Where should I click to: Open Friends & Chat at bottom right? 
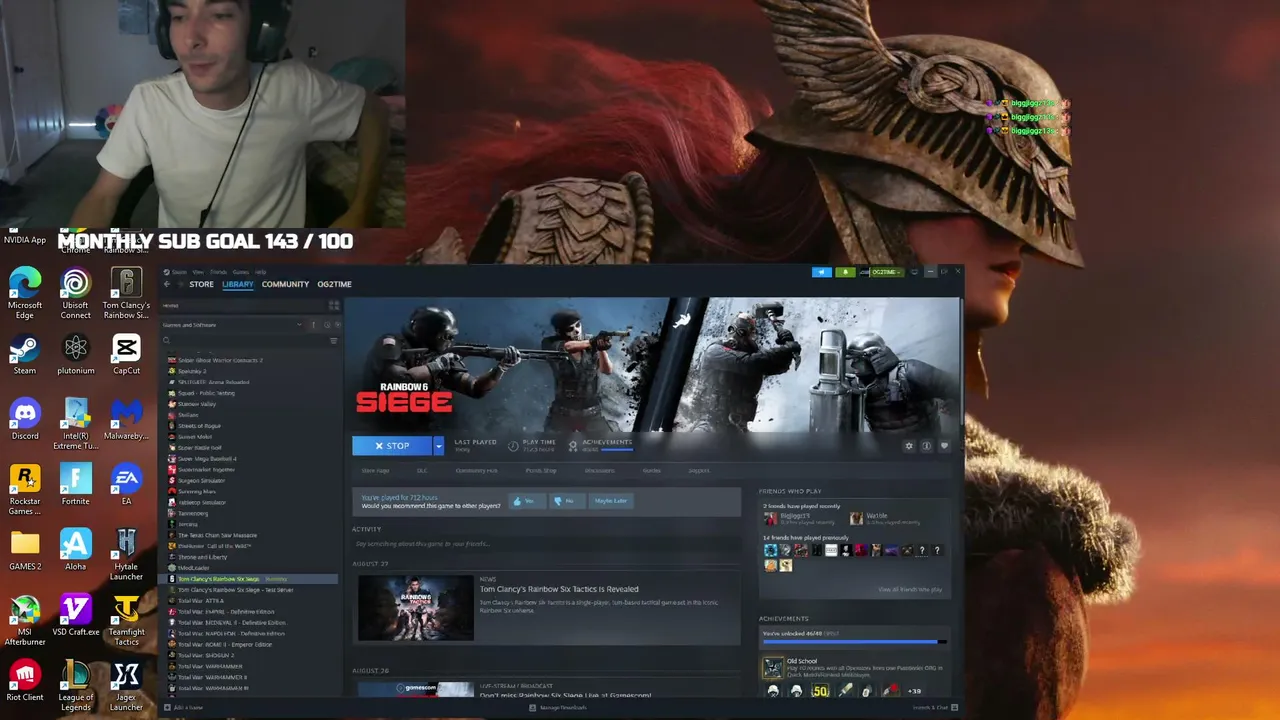point(935,708)
